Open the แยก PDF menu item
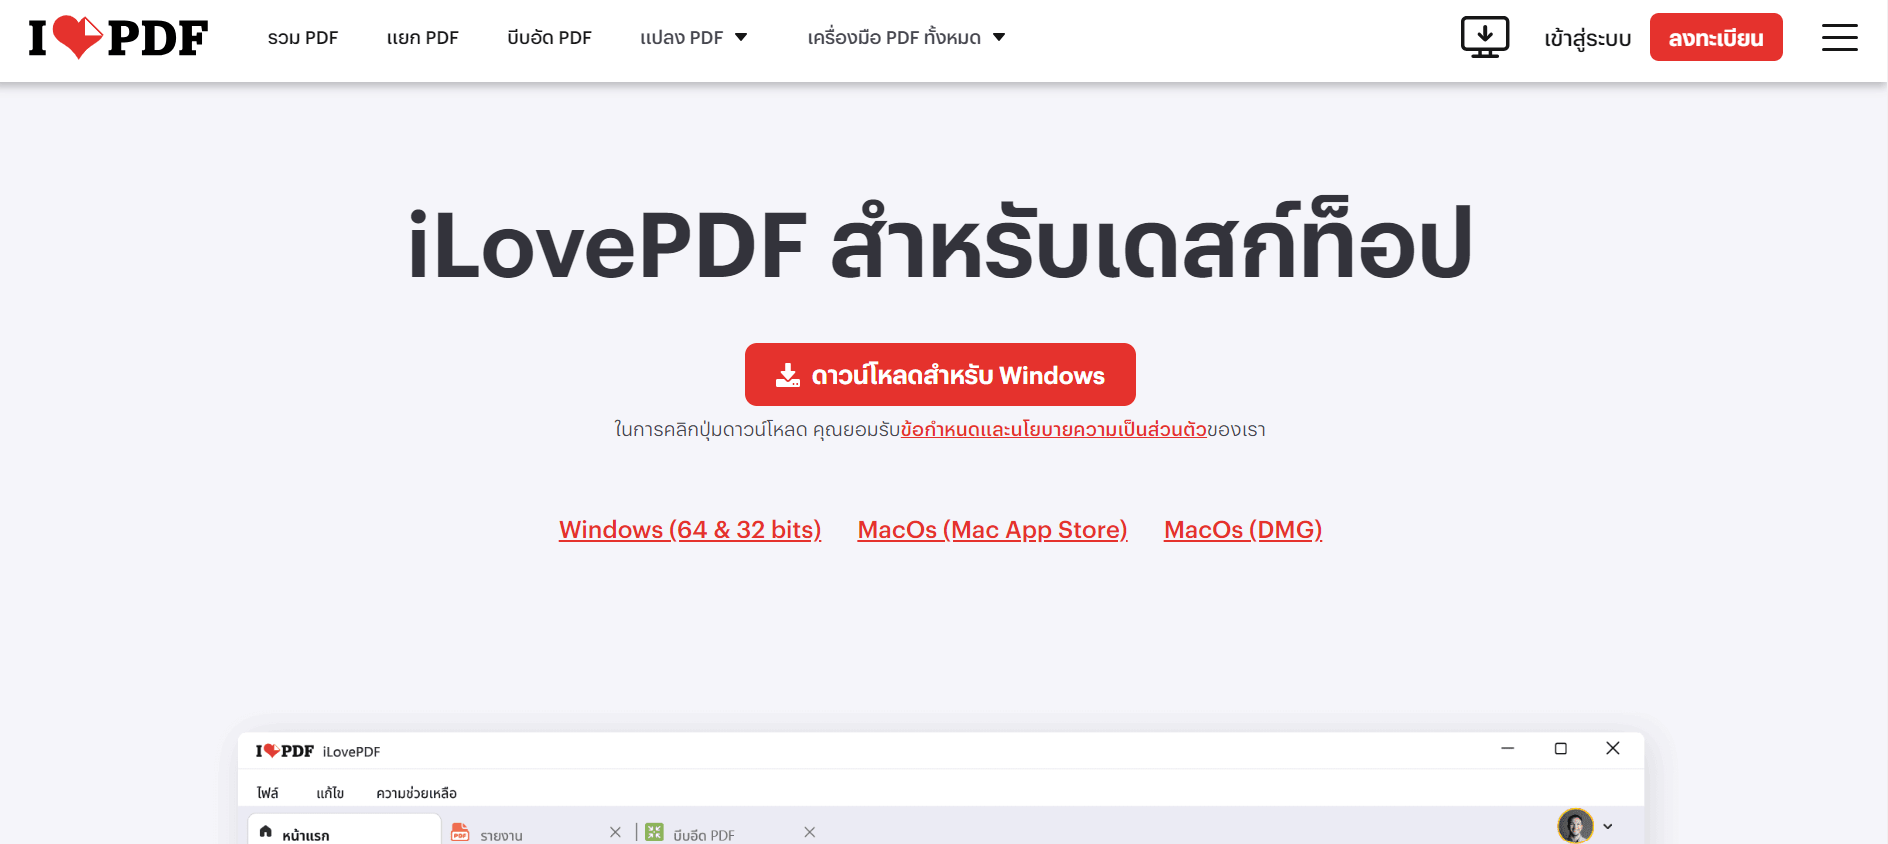Image resolution: width=1888 pixels, height=844 pixels. pyautogui.click(x=423, y=38)
